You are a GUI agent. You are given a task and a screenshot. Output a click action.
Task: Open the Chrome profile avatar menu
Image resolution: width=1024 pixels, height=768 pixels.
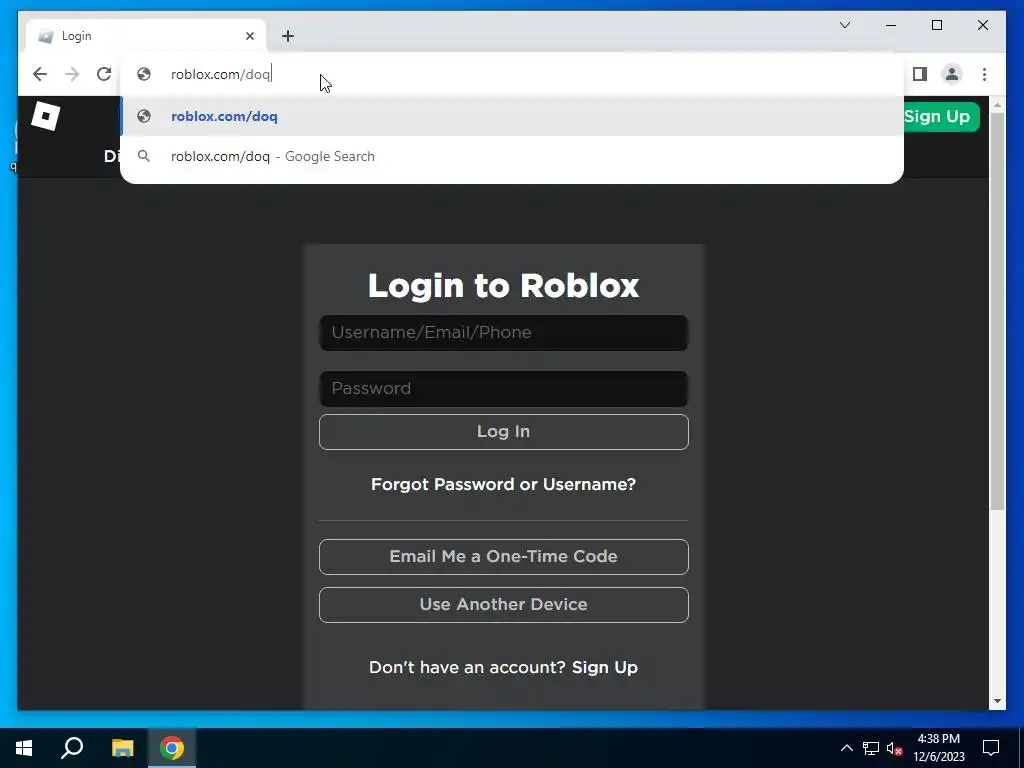tap(952, 74)
